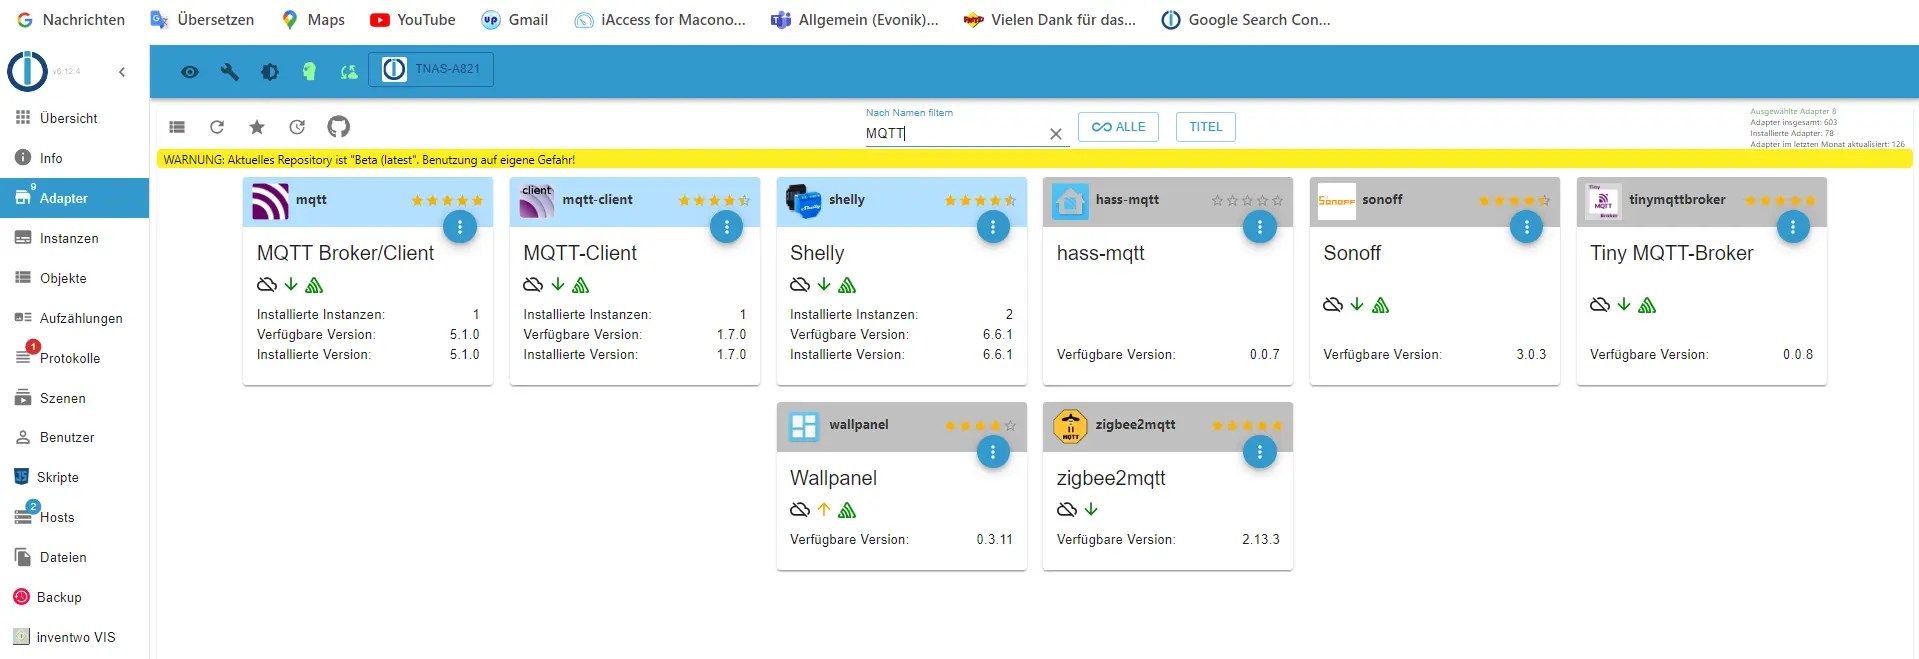Click the check for updates icon
Image resolution: width=1919 pixels, height=659 pixels.
click(297, 127)
